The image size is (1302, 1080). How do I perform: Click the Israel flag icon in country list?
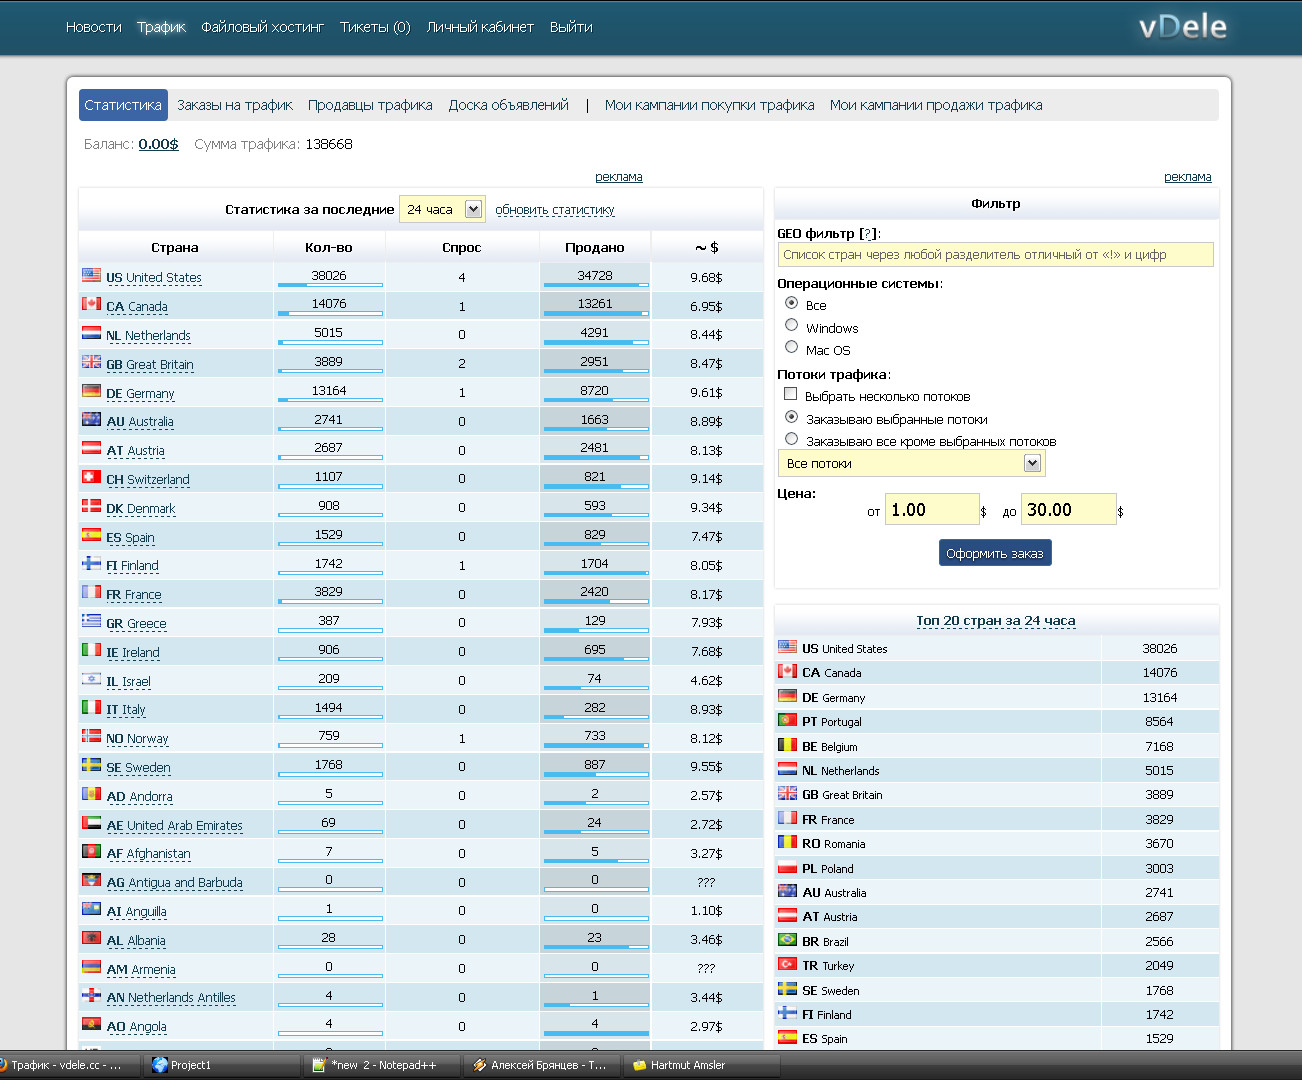(x=91, y=679)
